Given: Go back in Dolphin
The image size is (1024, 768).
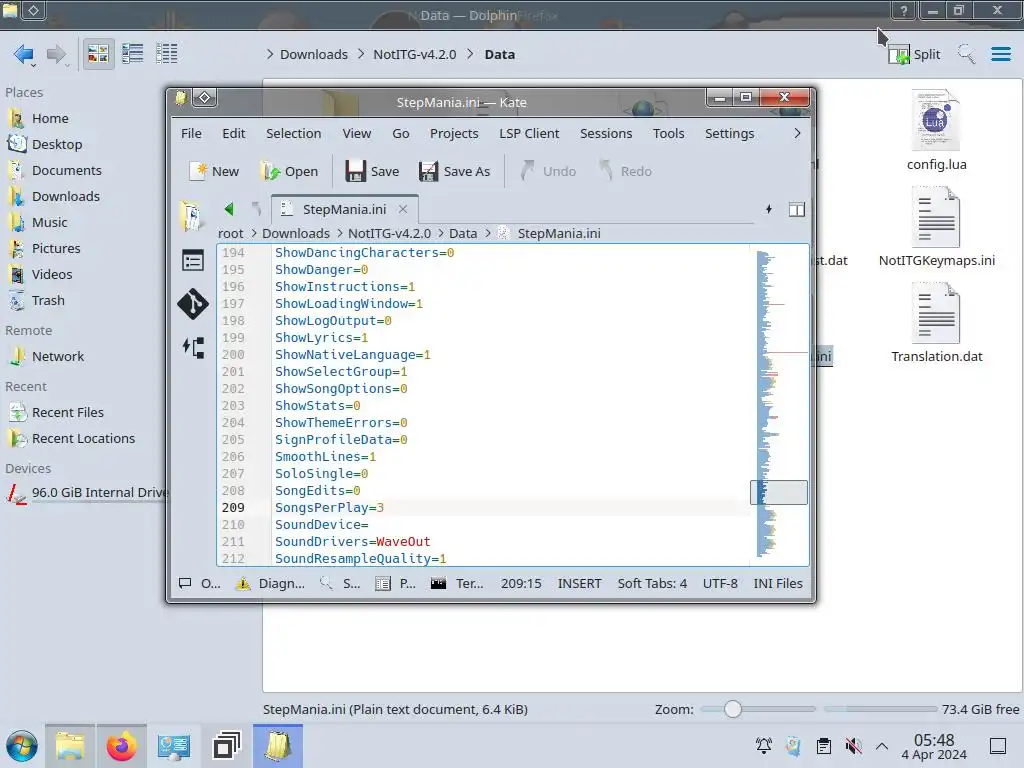Looking at the screenshot, I should 25,54.
